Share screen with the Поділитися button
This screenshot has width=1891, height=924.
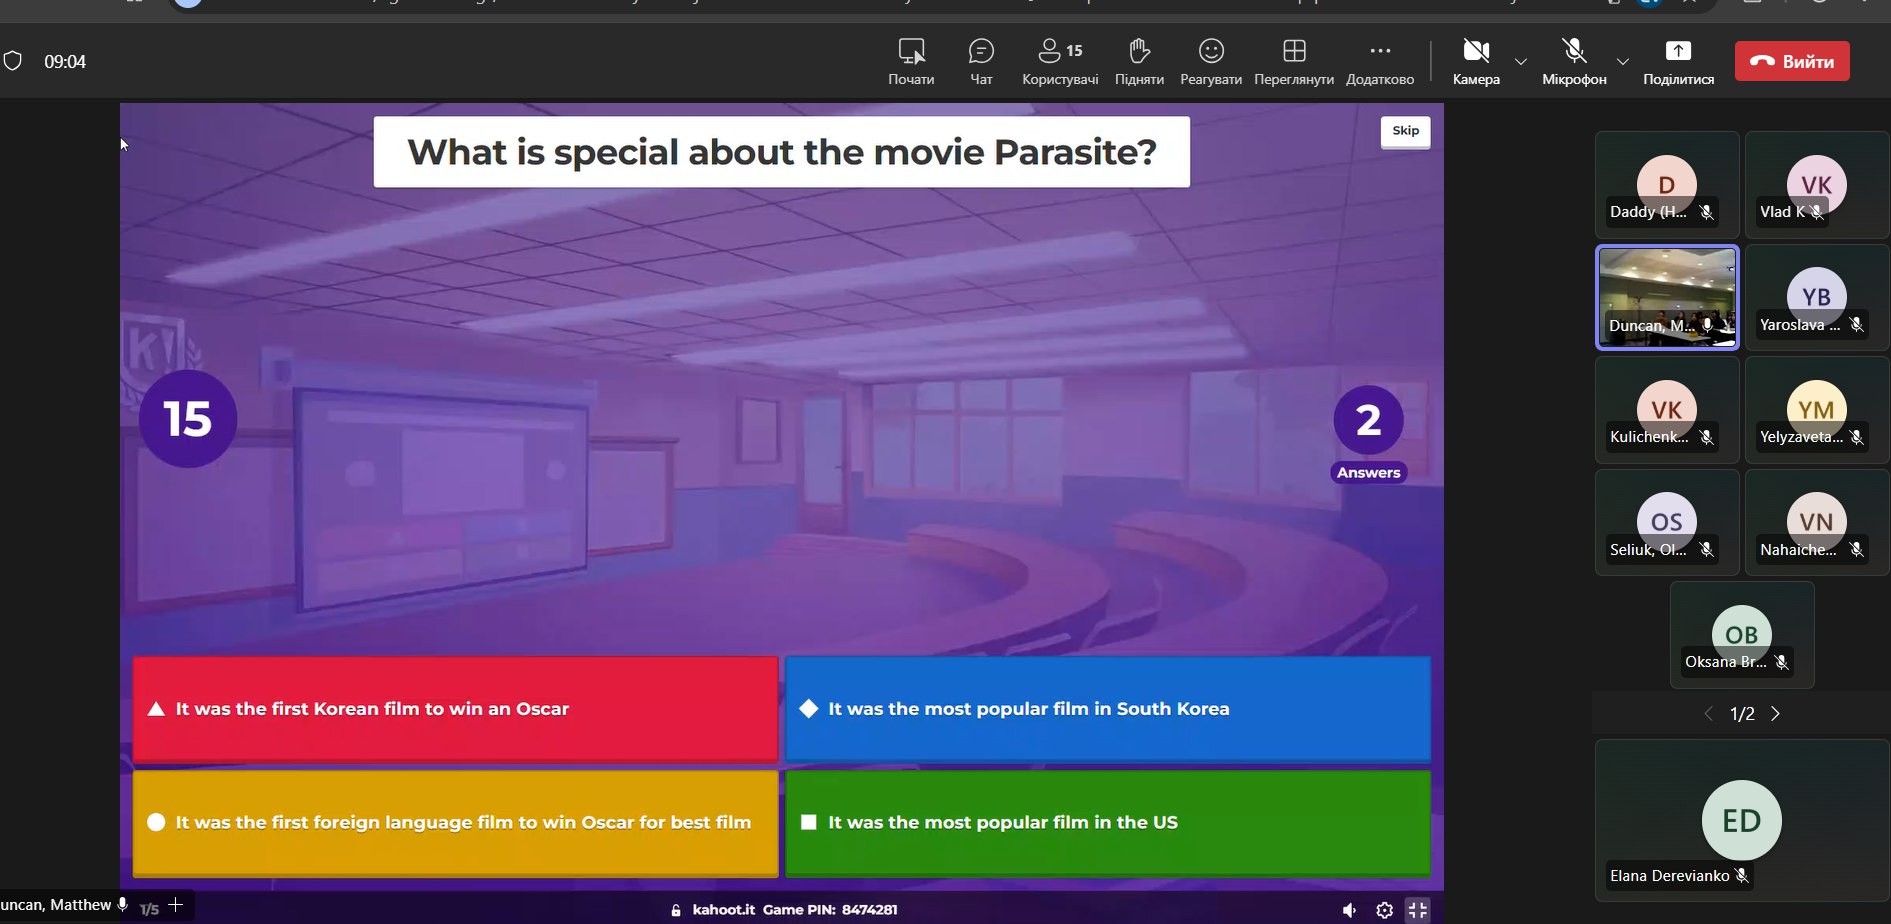pyautogui.click(x=1677, y=61)
